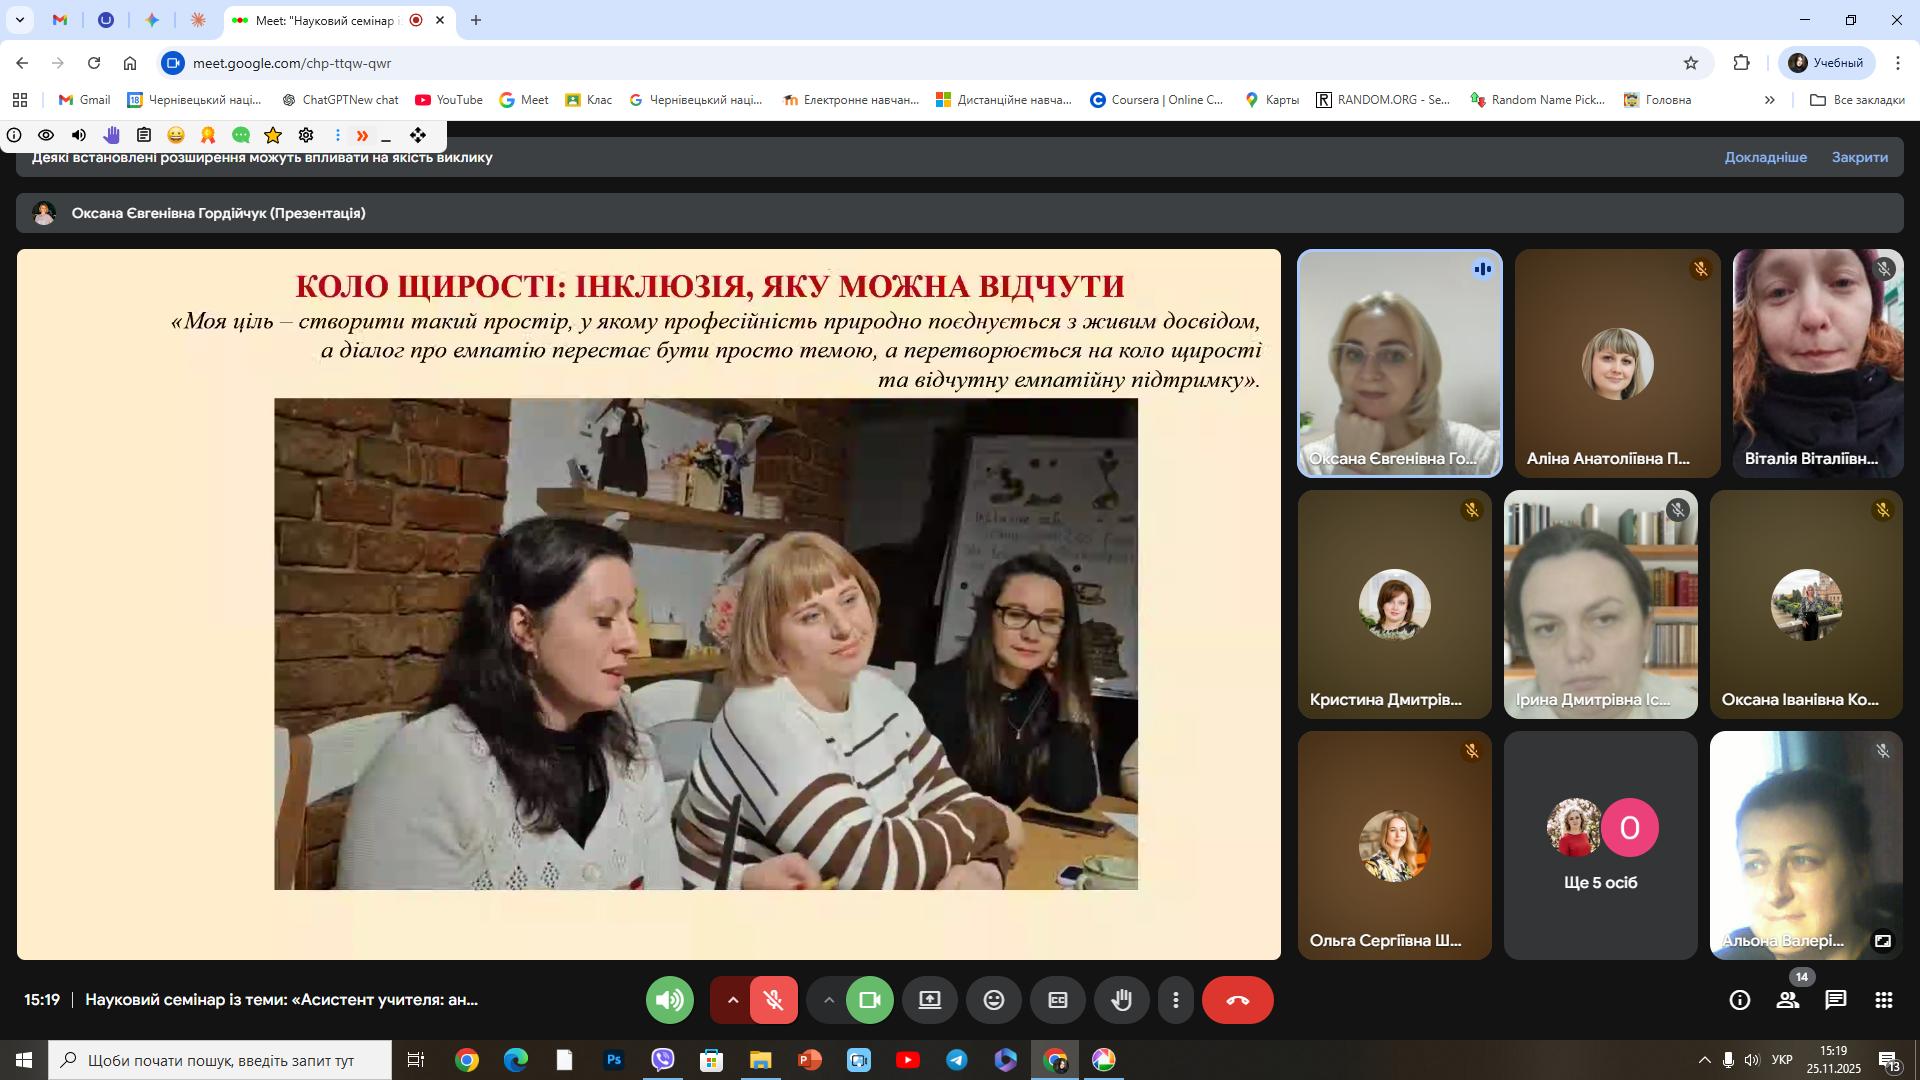Show the participants list

[x=1788, y=1000]
